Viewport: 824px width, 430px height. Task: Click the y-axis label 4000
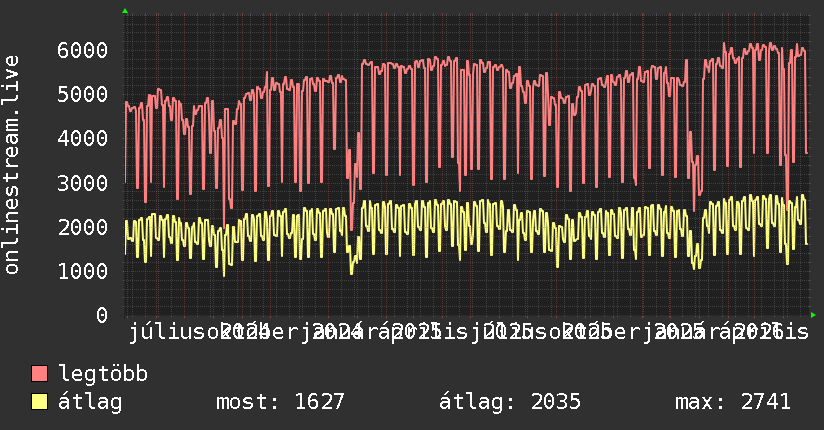83,139
